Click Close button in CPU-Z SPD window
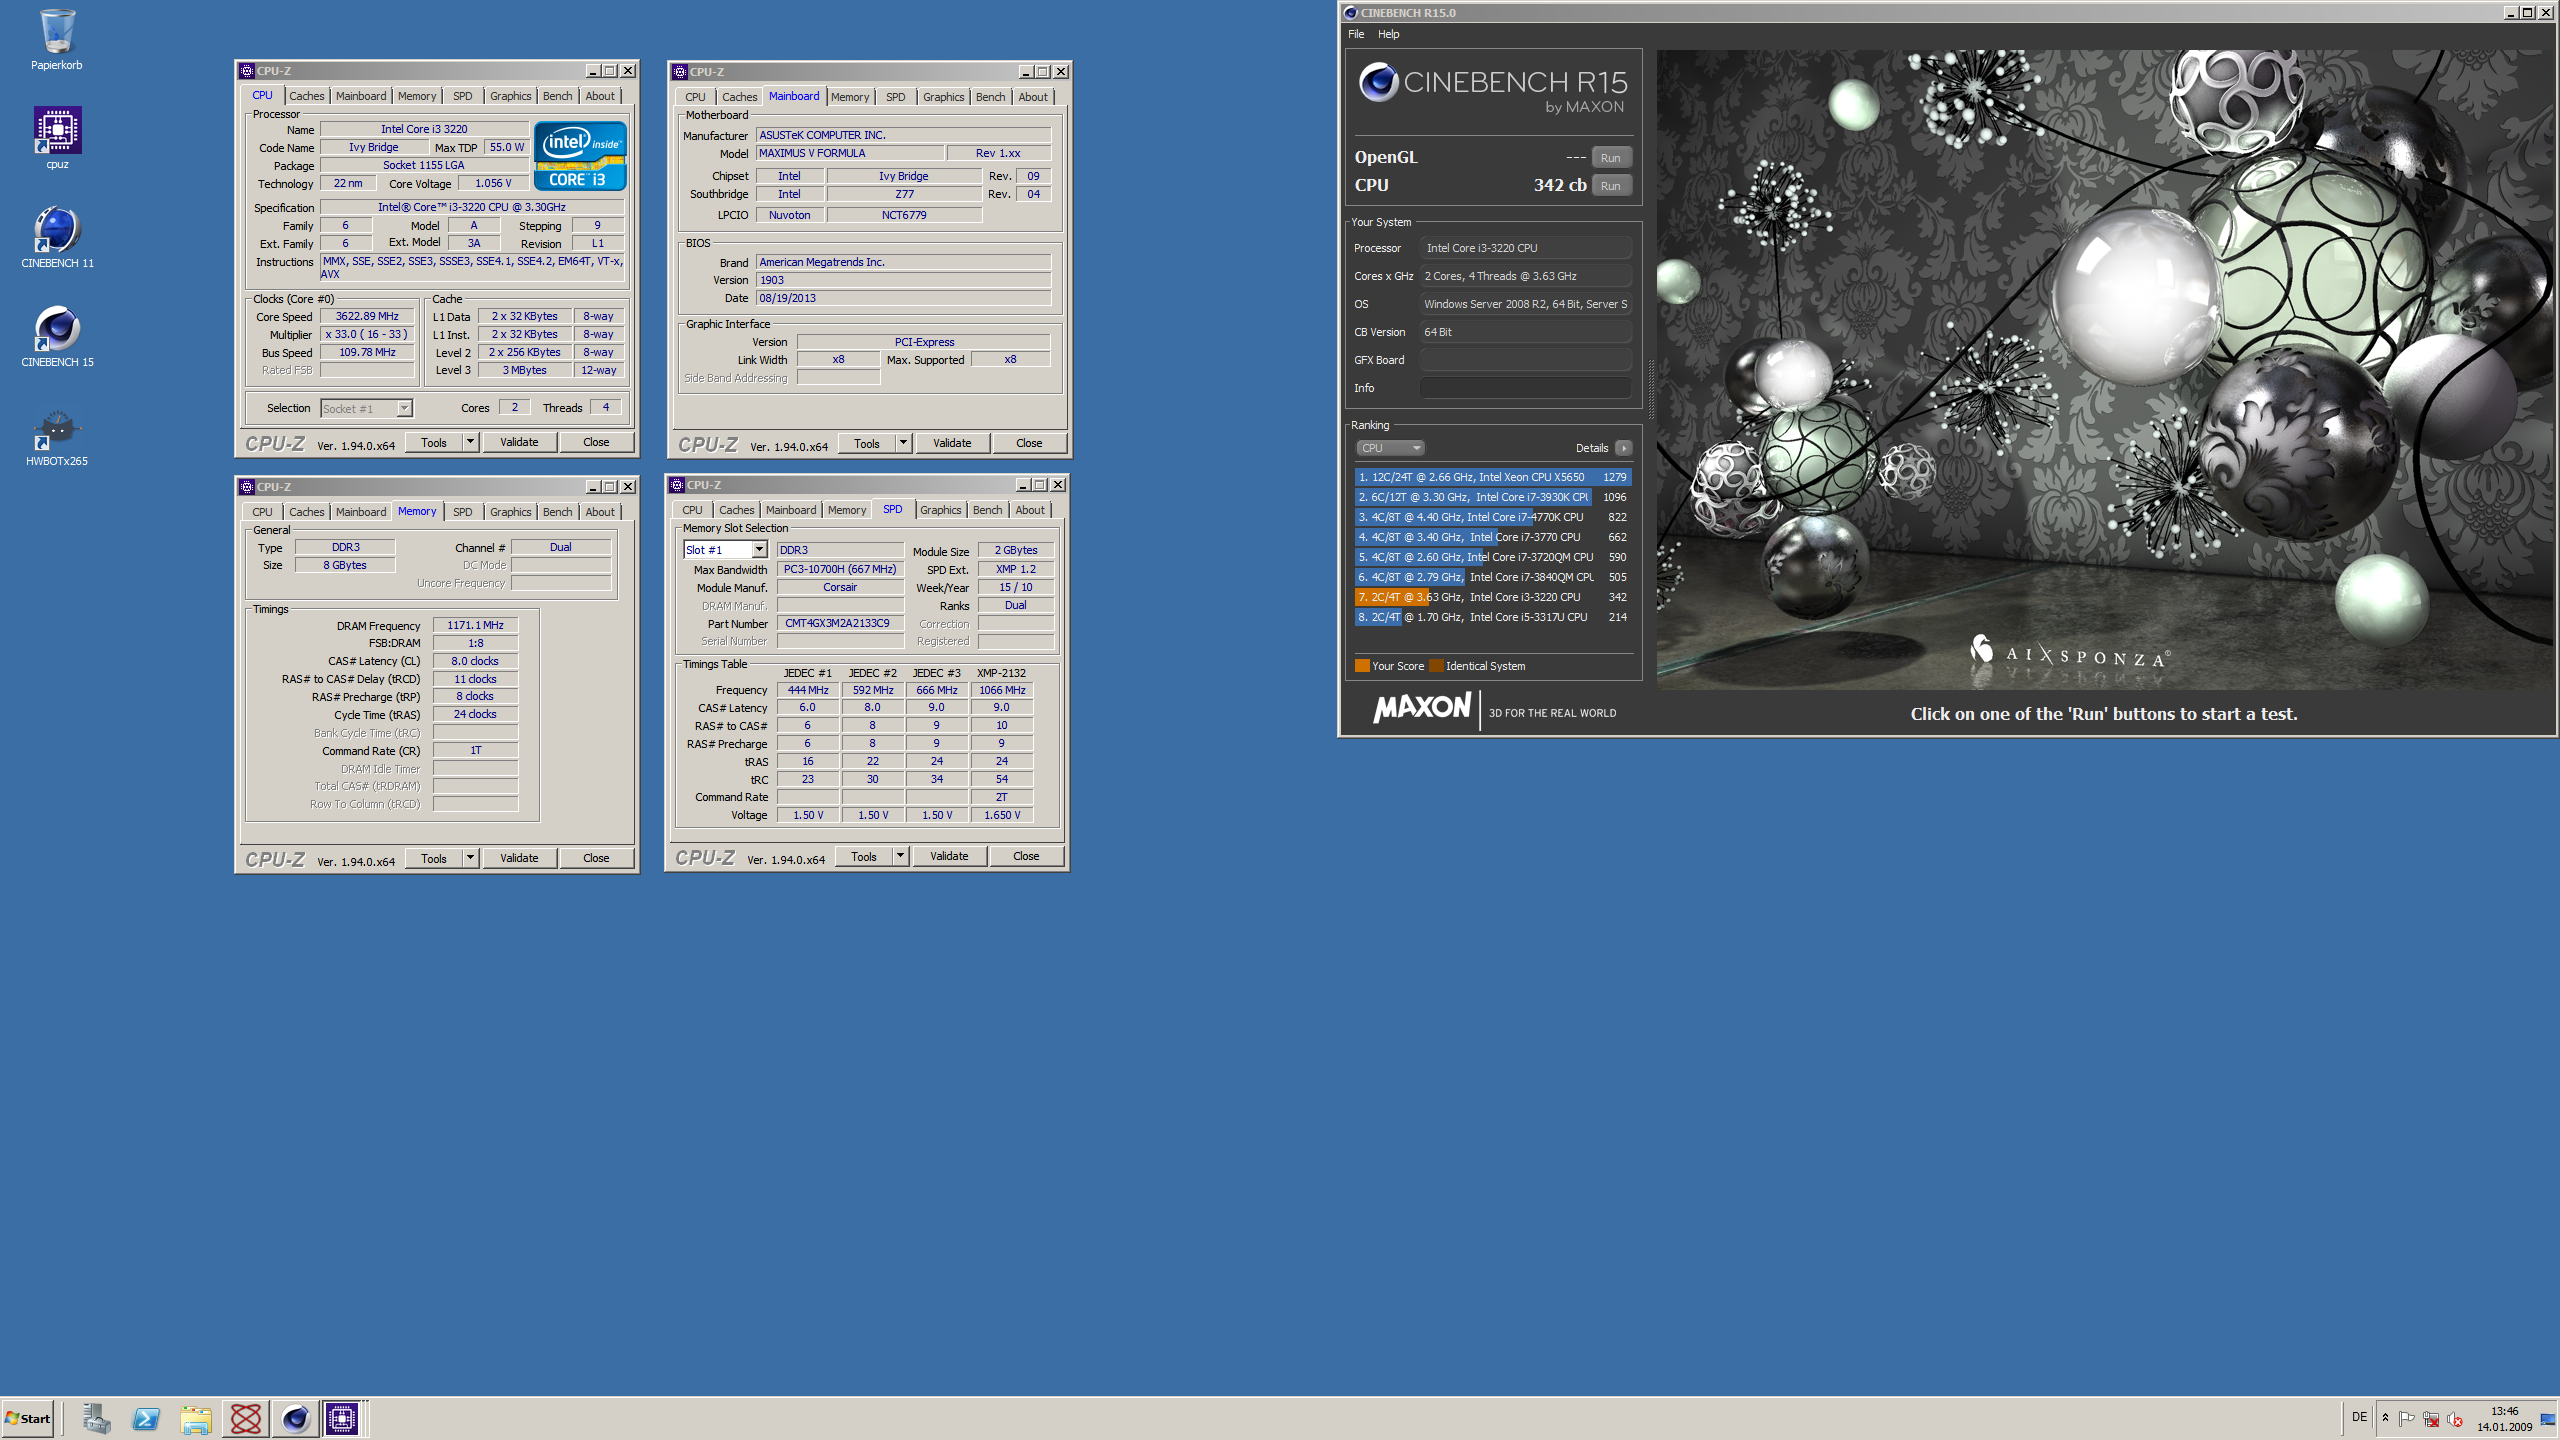Screen dimensions: 2560x1440 click(1026, 856)
